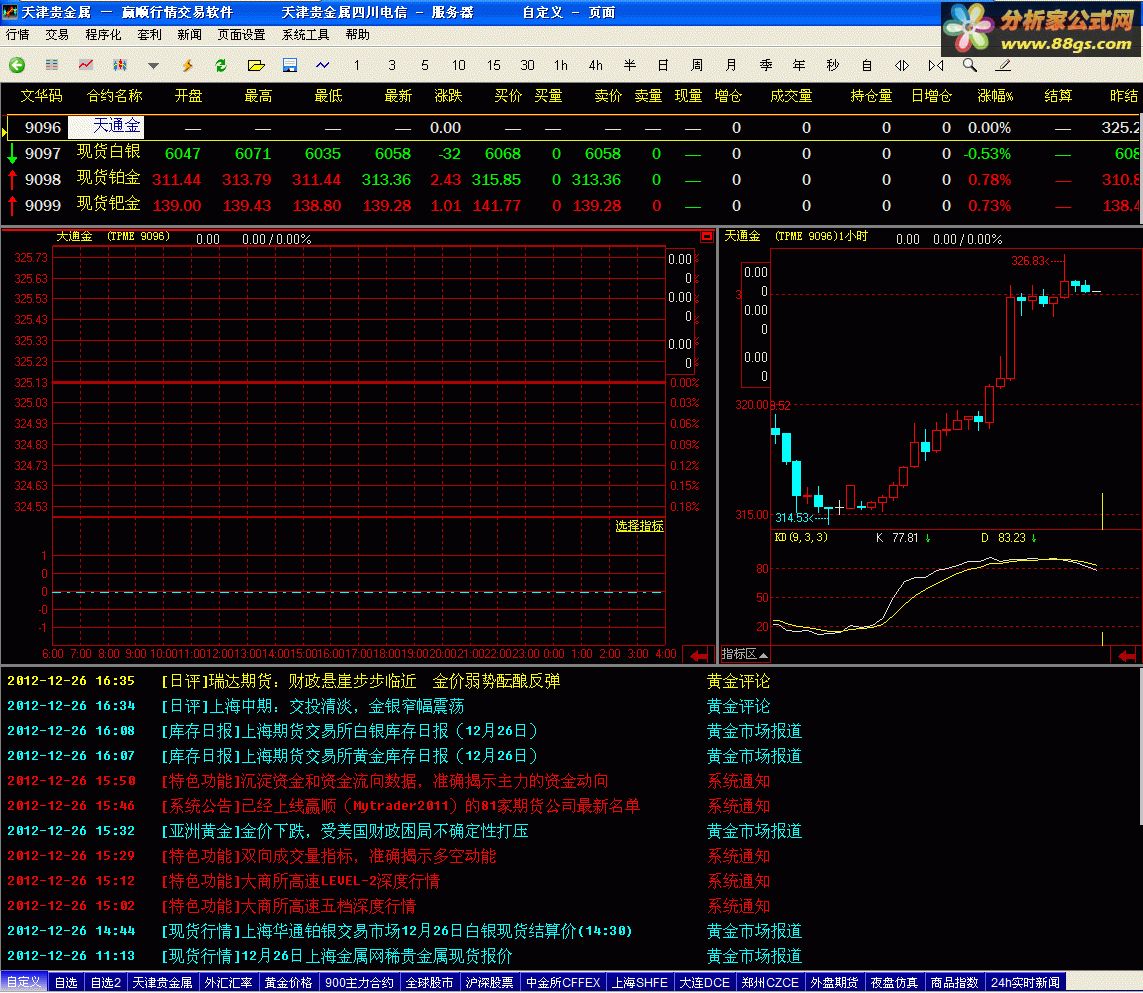This screenshot has height=993, width=1143.
Task: Open news 上海期货交易所白银库存日报
Action: click(349, 731)
